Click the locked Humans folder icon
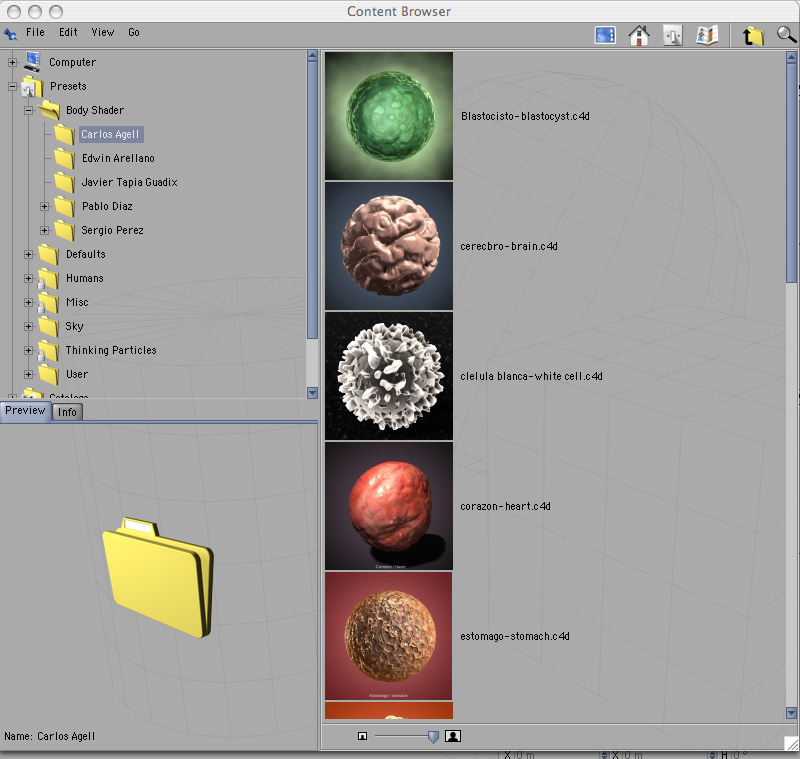 click(x=48, y=279)
